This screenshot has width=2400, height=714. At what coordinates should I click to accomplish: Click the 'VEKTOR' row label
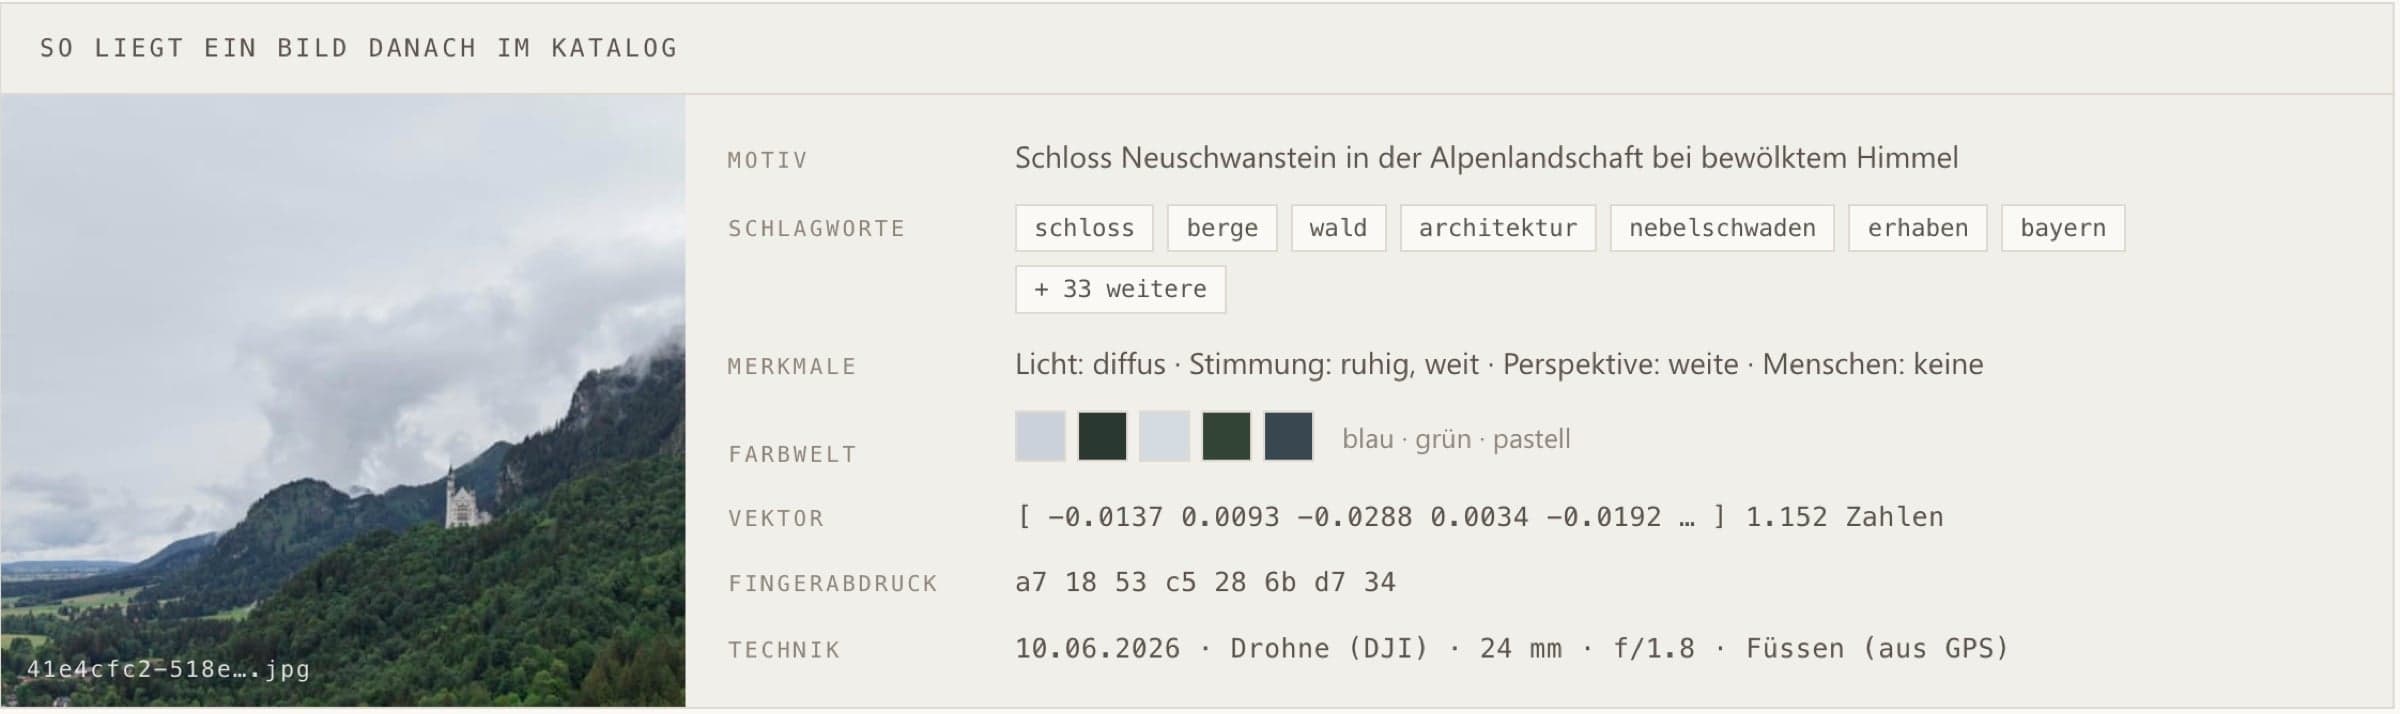pos(776,518)
